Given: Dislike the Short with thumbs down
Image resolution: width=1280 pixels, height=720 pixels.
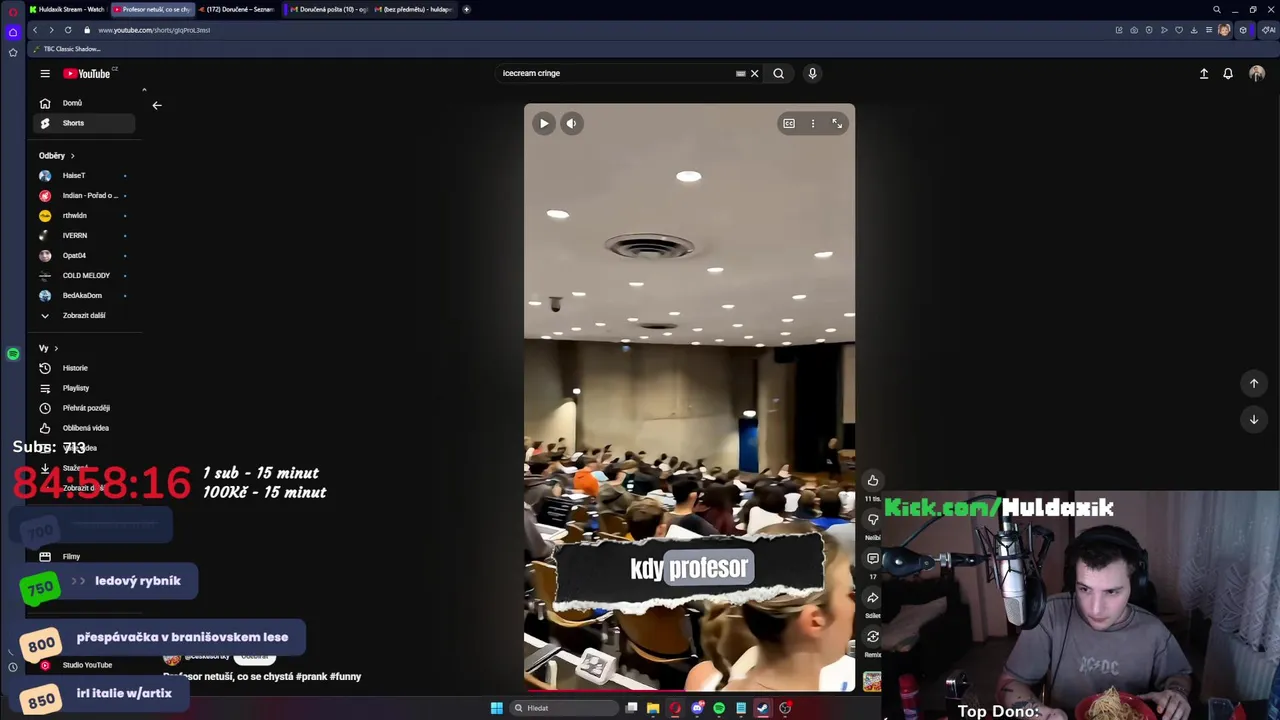Looking at the screenshot, I should coord(873,520).
